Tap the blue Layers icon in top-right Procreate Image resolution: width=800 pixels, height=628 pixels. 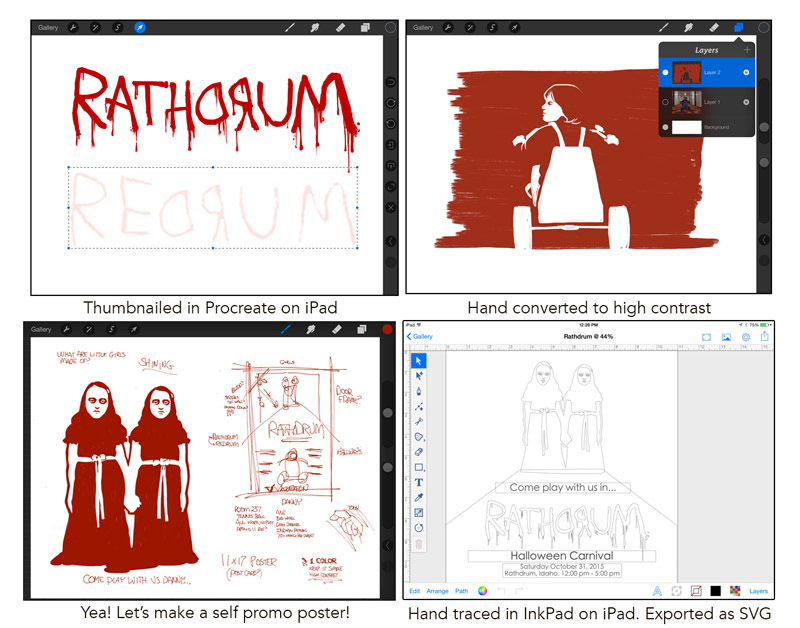point(739,28)
